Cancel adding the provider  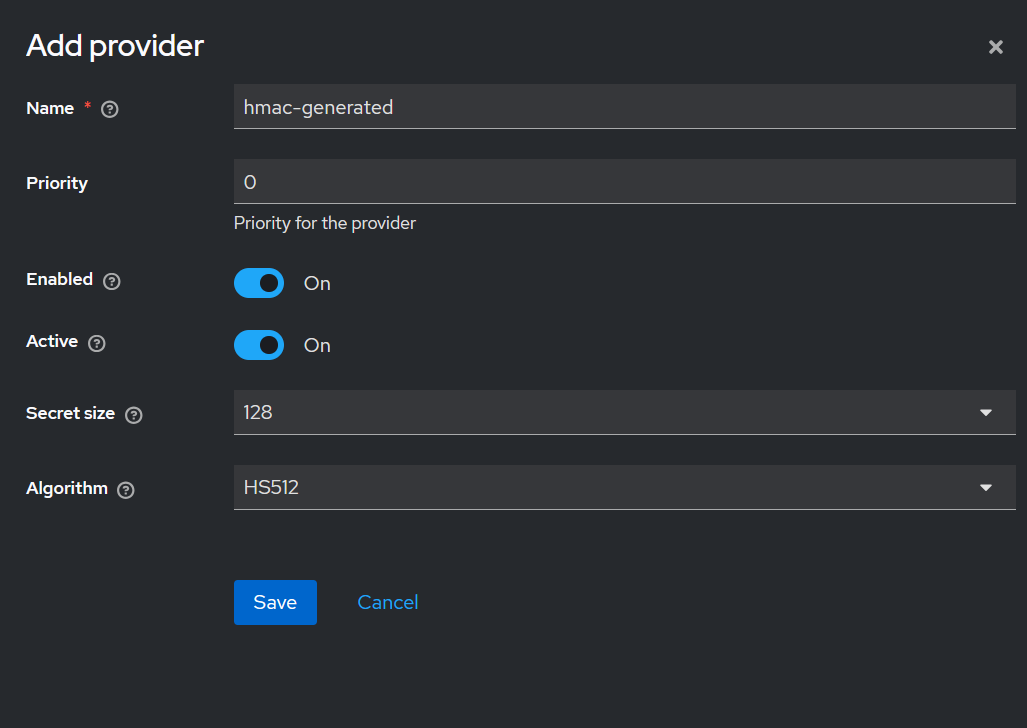pyautogui.click(x=388, y=602)
